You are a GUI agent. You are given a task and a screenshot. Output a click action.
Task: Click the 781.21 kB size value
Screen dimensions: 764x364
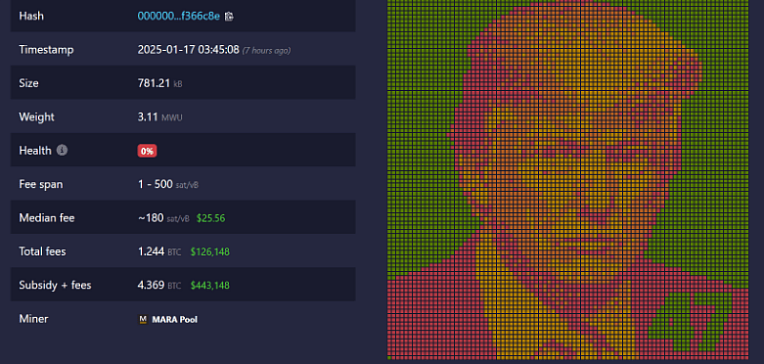pos(160,83)
